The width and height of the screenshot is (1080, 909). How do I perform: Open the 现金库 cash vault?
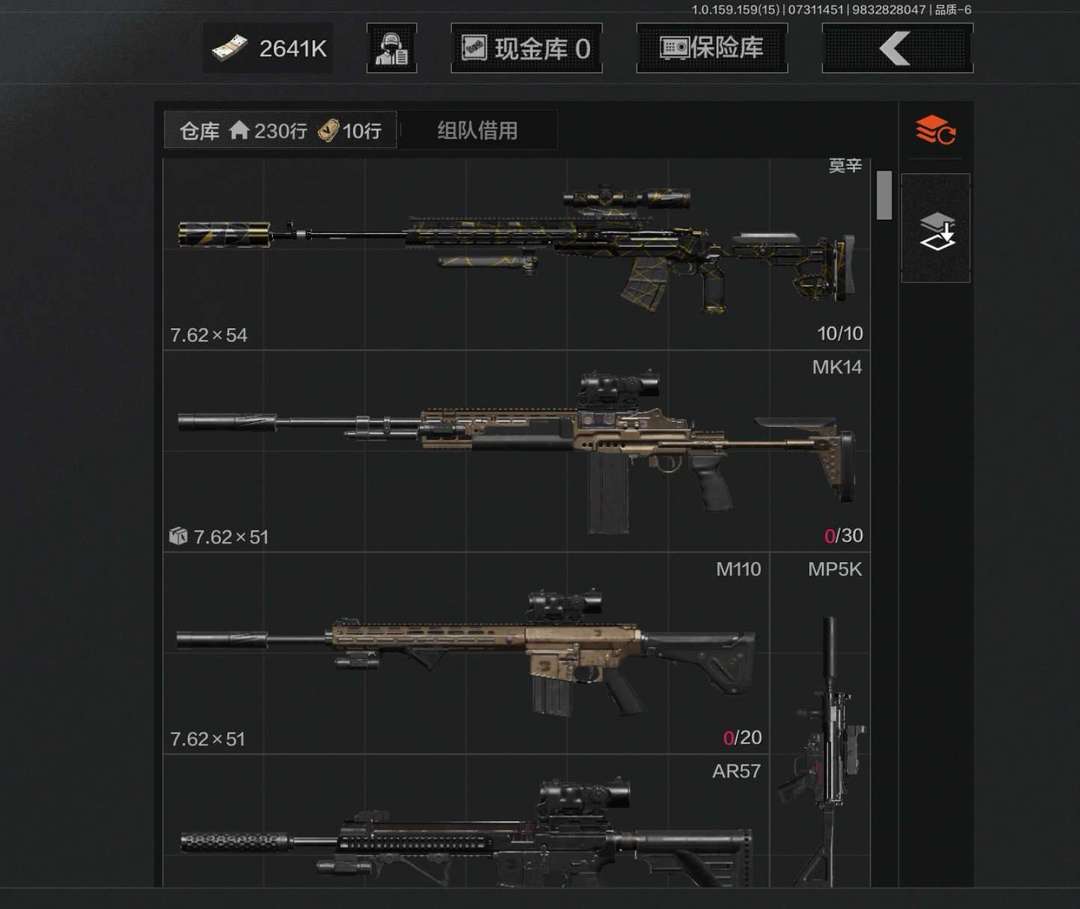(x=526, y=48)
